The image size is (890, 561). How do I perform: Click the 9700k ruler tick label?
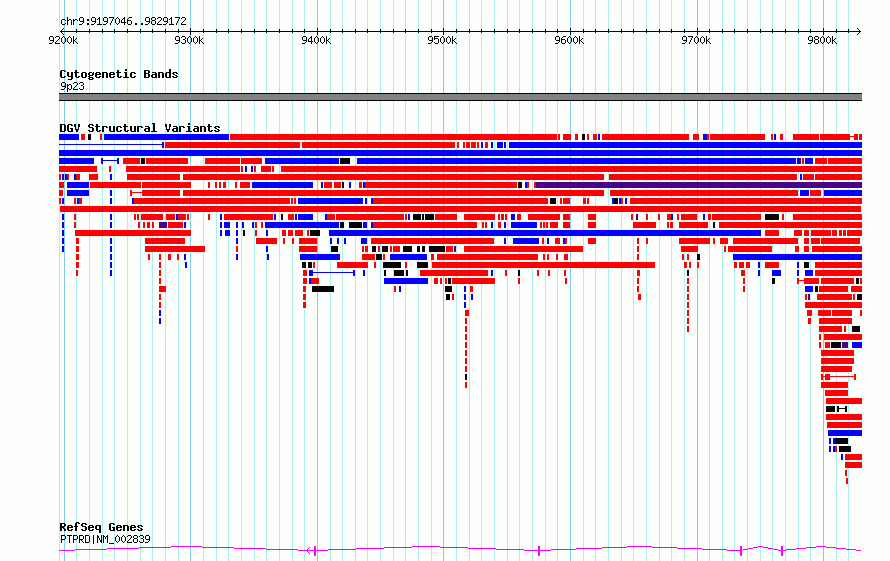pos(696,40)
